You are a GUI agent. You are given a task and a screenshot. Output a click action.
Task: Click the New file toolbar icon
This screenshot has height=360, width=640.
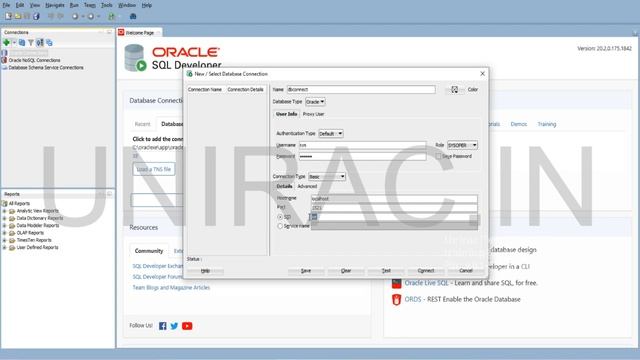coord(8,16)
